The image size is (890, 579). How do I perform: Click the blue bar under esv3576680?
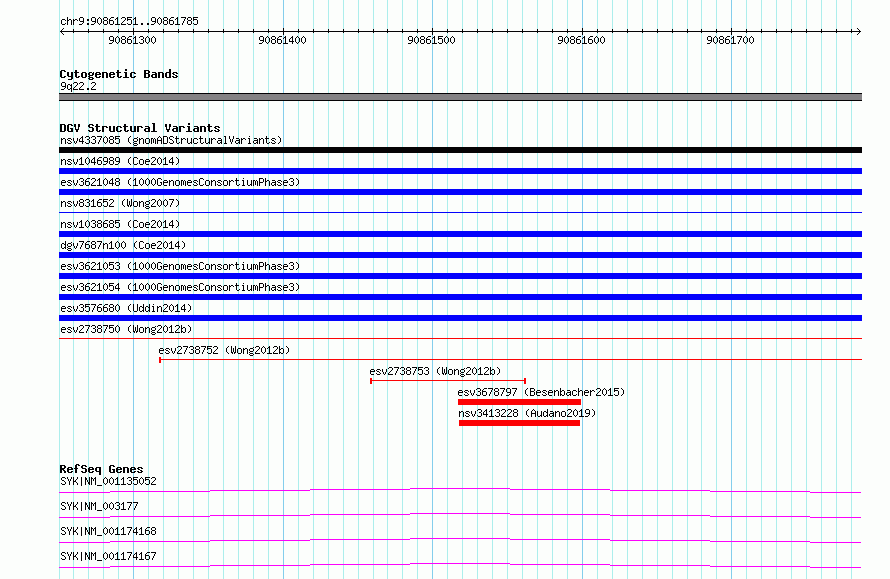coord(460,318)
